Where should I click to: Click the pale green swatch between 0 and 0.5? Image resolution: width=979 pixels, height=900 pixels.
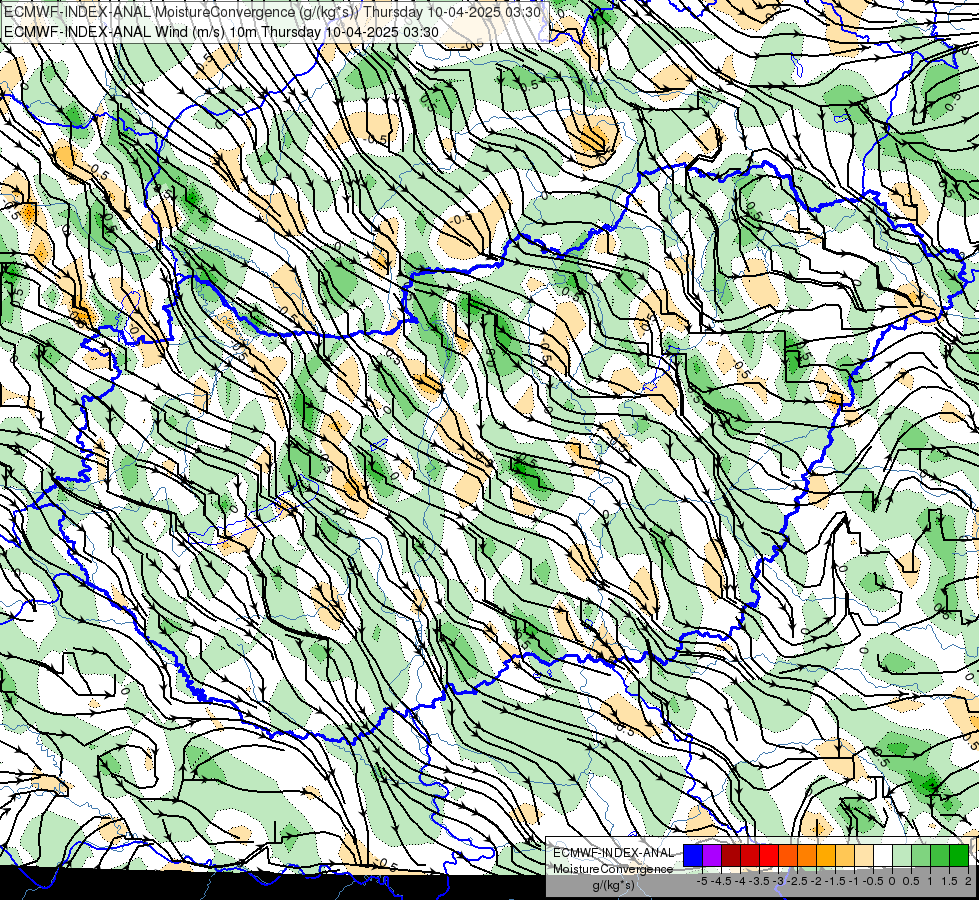[x=902, y=856]
